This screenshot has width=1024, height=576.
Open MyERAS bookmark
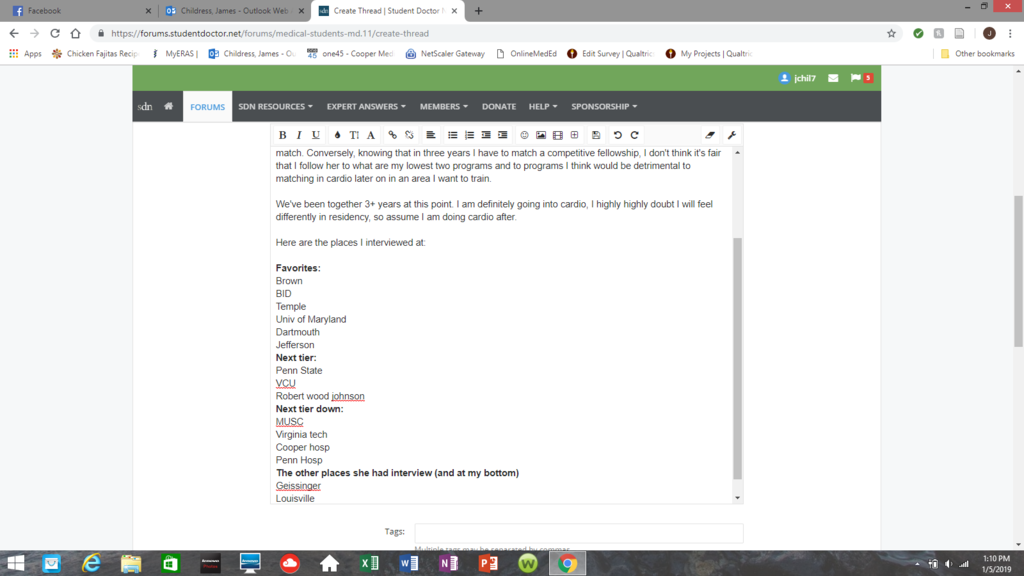174,54
